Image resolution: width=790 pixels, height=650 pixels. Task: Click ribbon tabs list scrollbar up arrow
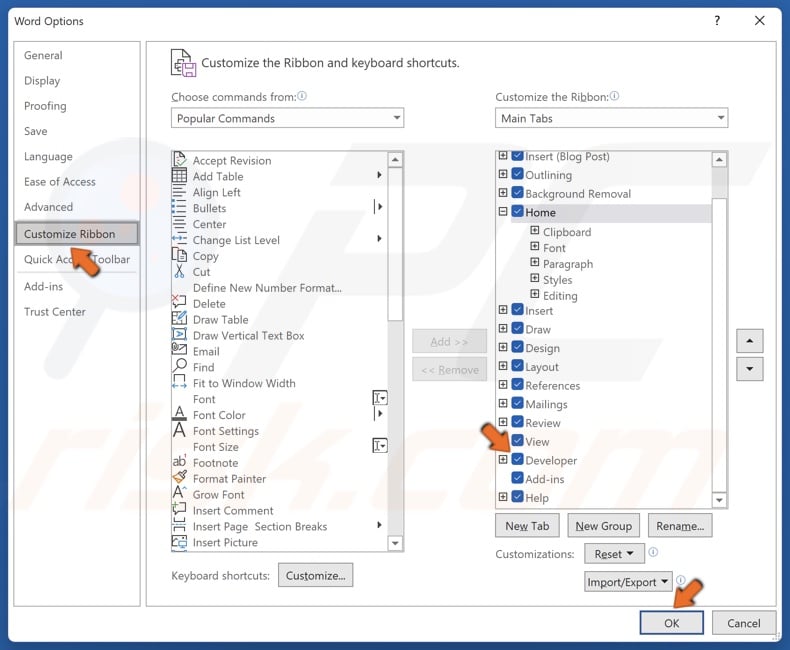tap(719, 160)
